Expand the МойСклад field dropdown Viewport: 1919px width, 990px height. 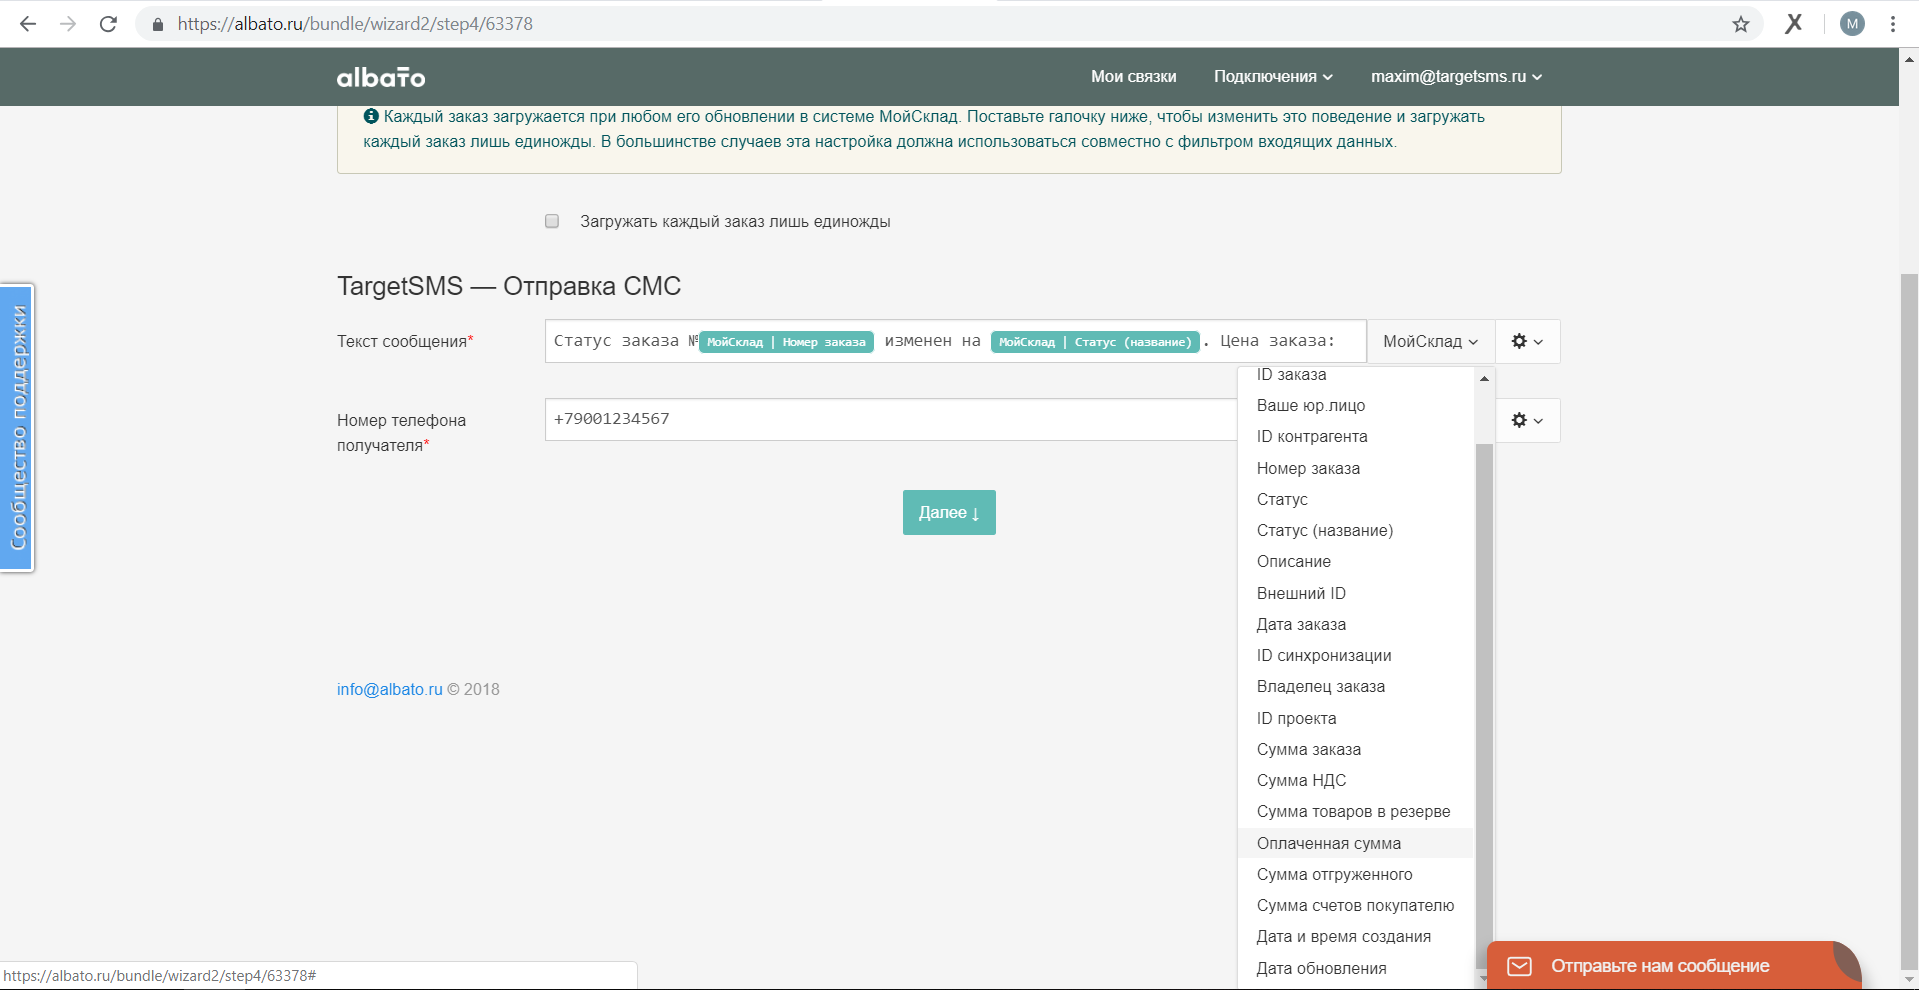(x=1430, y=341)
